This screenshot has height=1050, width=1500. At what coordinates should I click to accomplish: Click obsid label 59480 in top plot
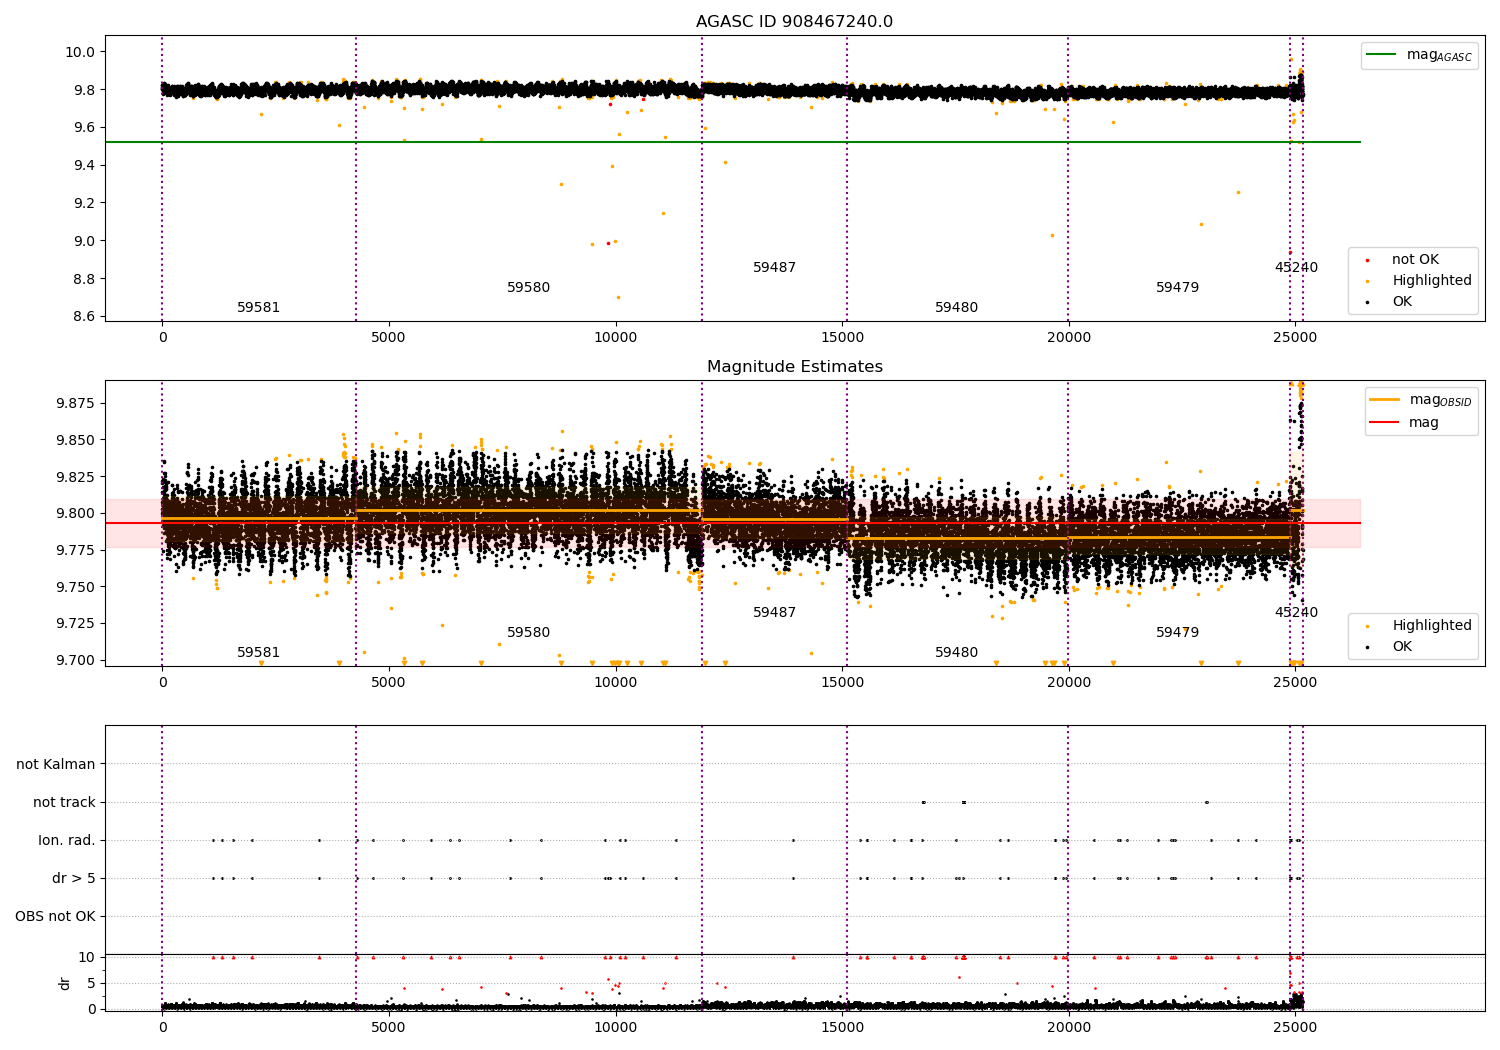coord(956,308)
